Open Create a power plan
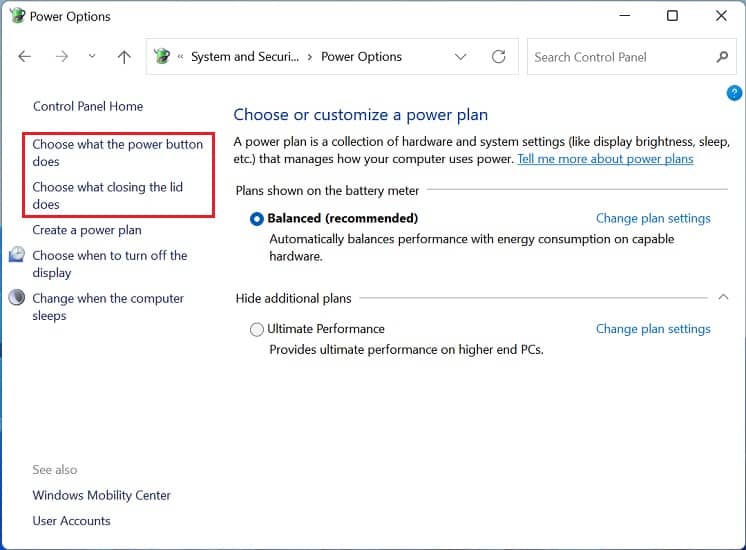Screen dimensions: 746x550 click(x=87, y=230)
